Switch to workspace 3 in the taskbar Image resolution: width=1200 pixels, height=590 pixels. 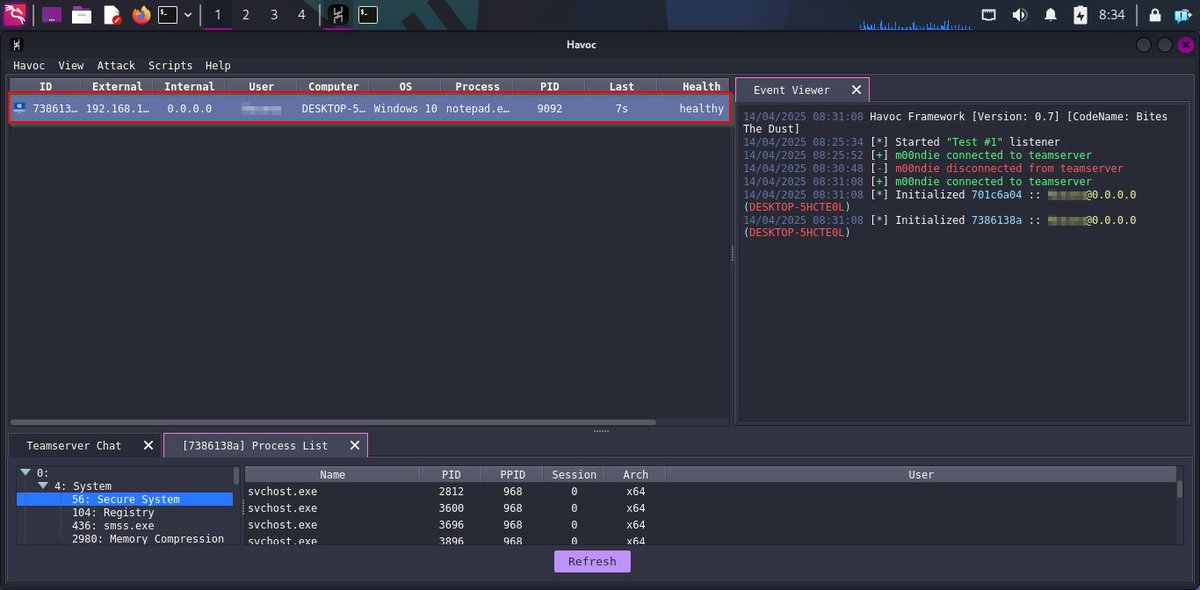pos(276,15)
